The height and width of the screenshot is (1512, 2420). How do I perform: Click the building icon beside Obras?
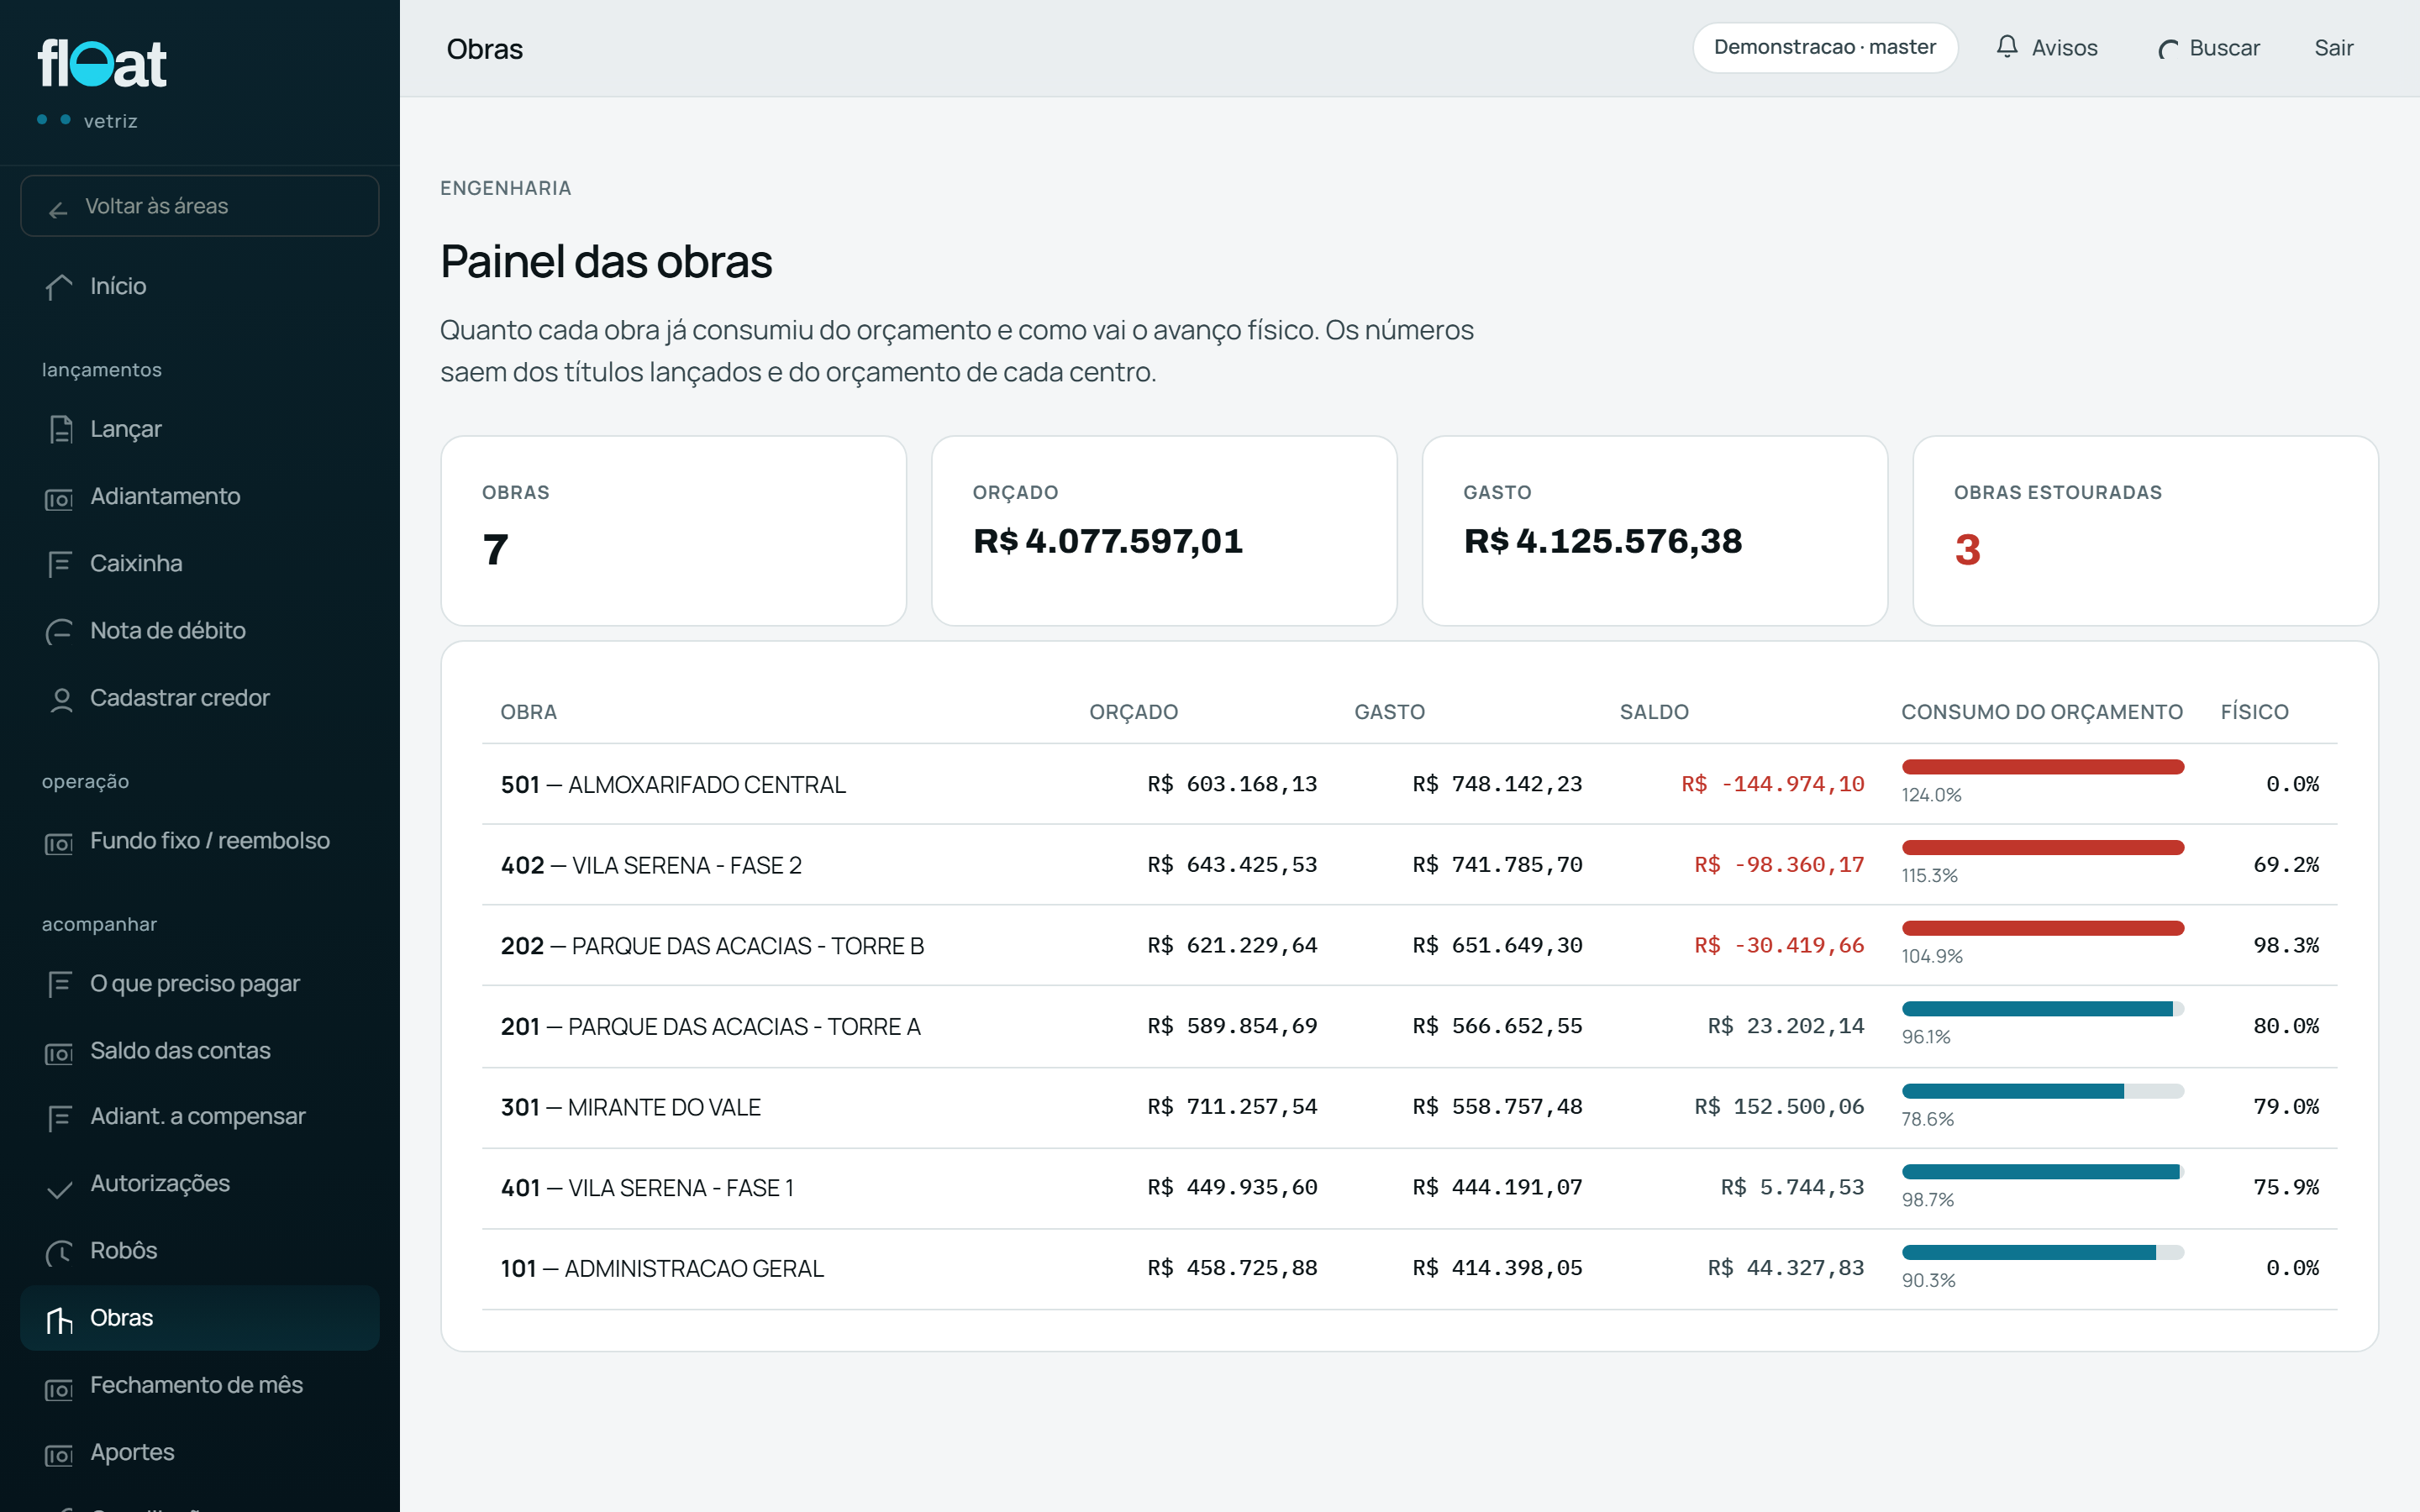point(59,1320)
